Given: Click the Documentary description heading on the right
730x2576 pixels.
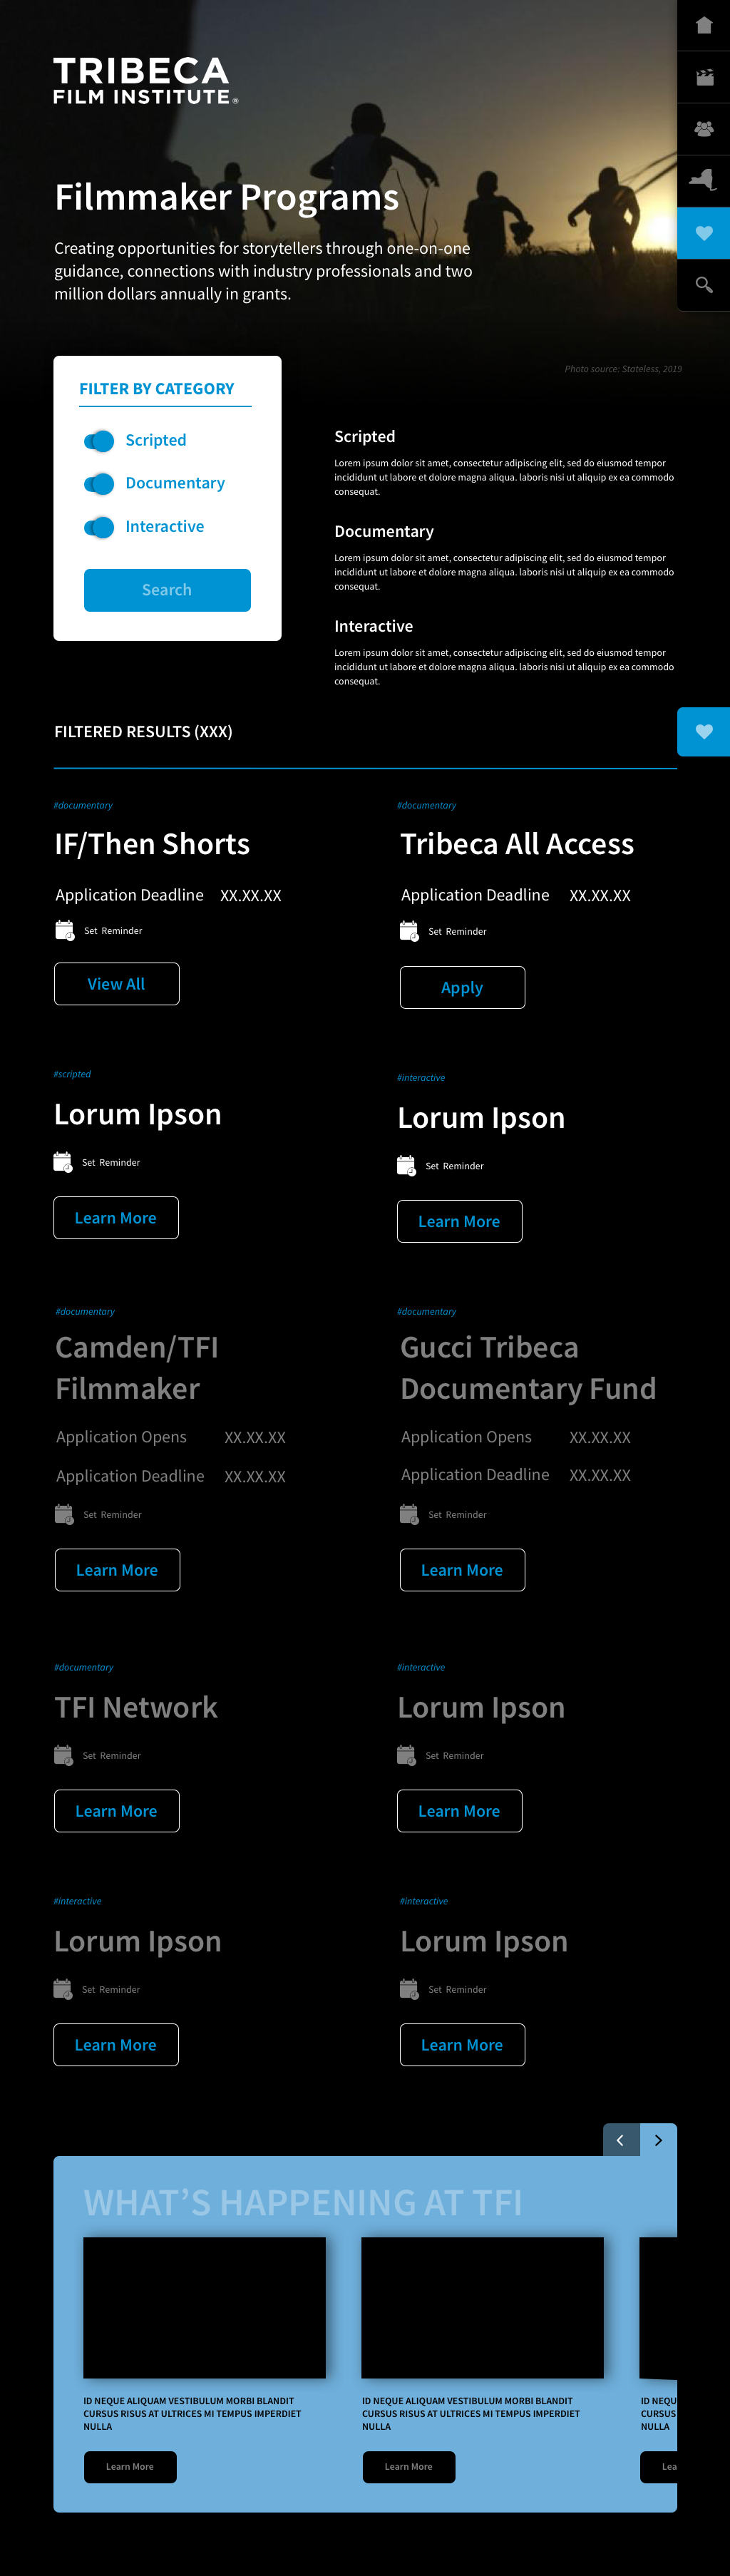Looking at the screenshot, I should tap(384, 531).
